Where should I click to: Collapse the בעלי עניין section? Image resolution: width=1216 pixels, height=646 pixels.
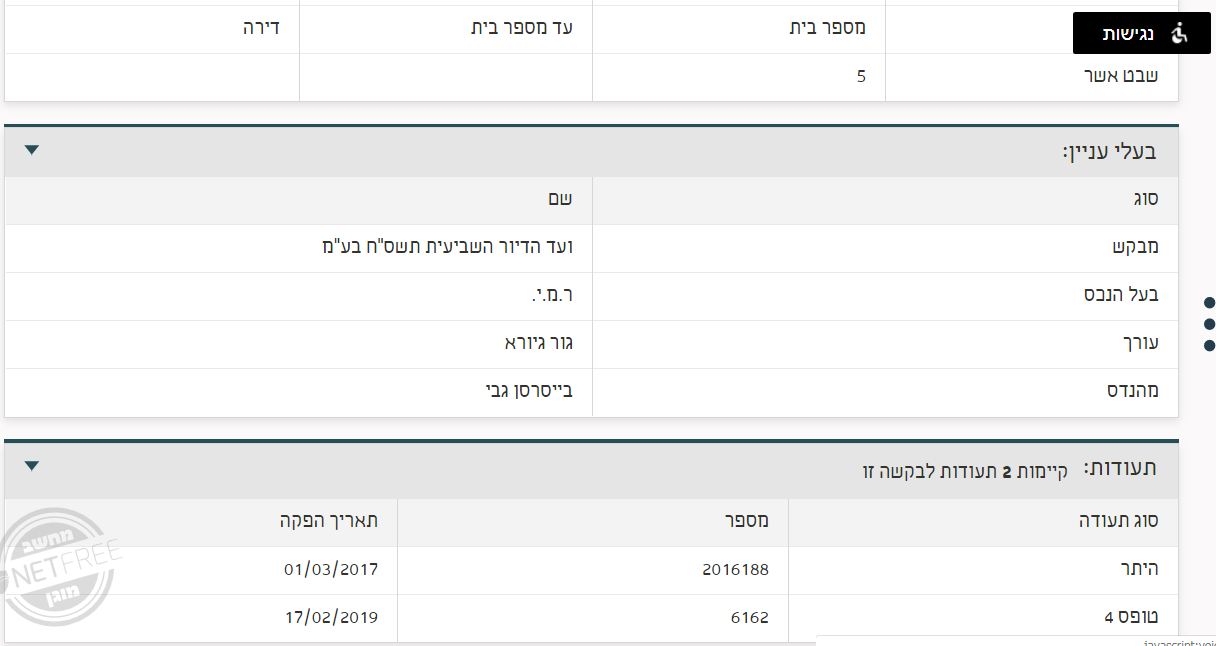31,150
